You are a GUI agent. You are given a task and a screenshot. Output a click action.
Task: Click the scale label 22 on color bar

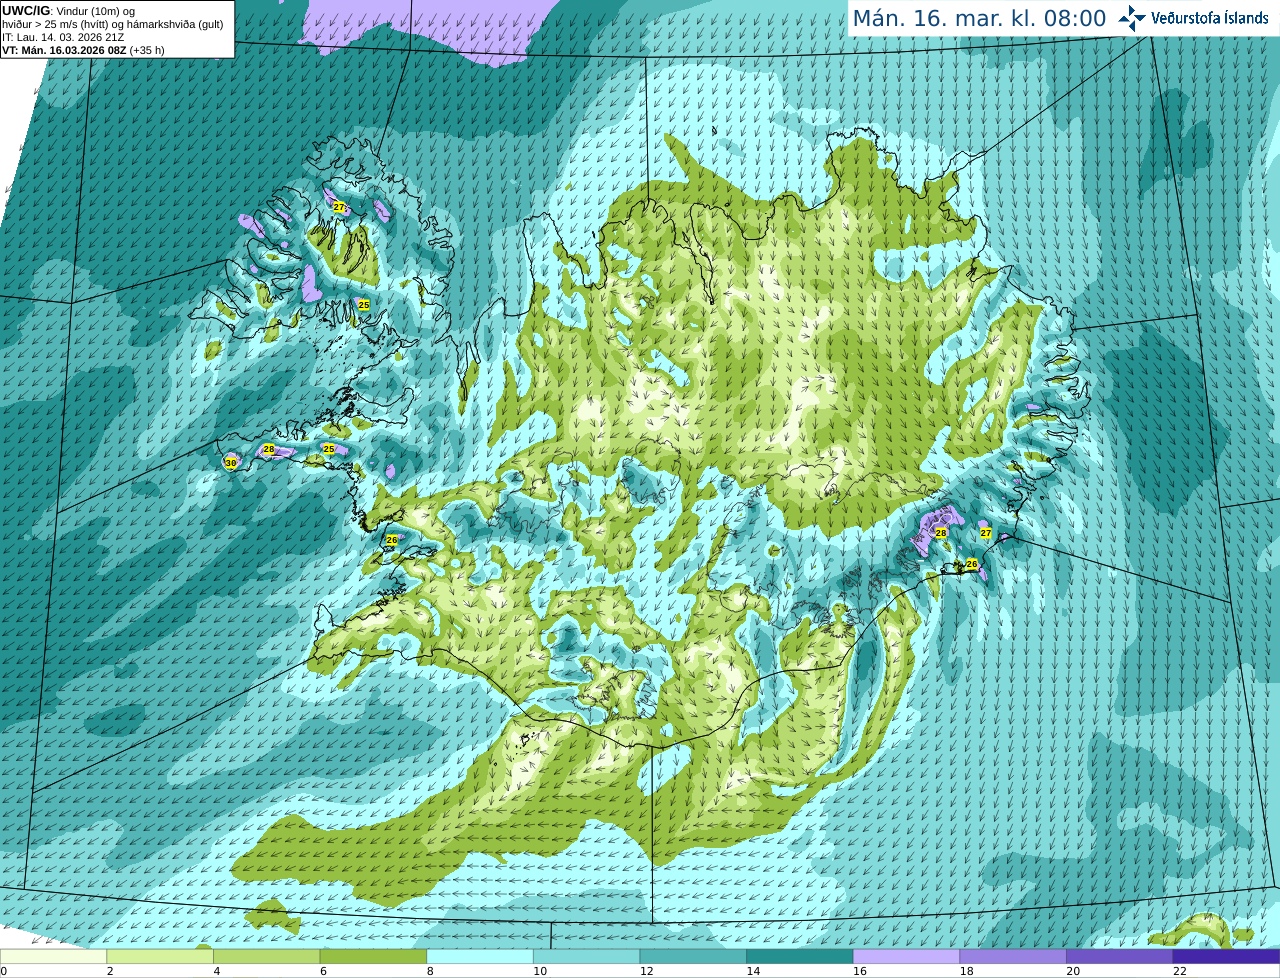tap(1180, 971)
